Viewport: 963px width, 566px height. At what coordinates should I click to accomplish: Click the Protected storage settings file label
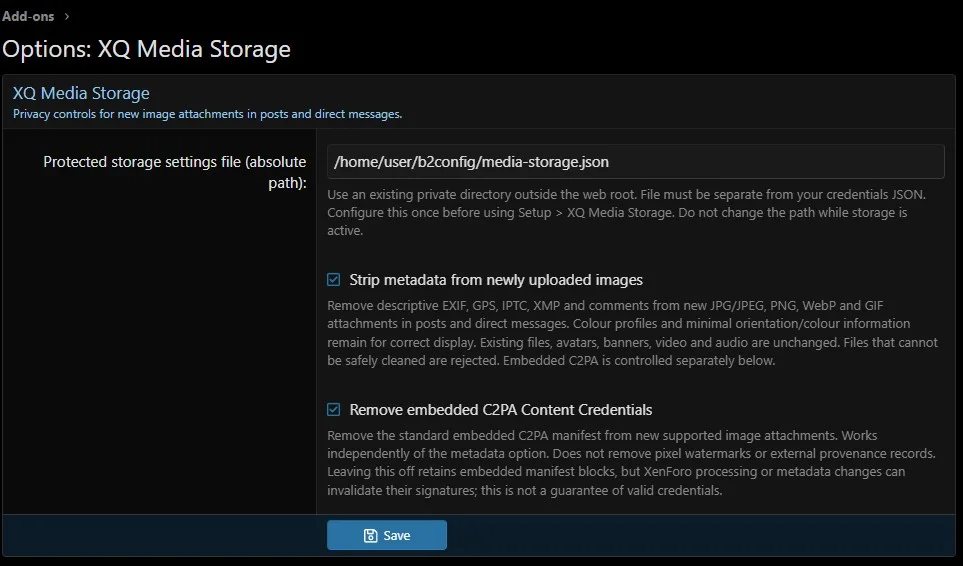click(175, 172)
